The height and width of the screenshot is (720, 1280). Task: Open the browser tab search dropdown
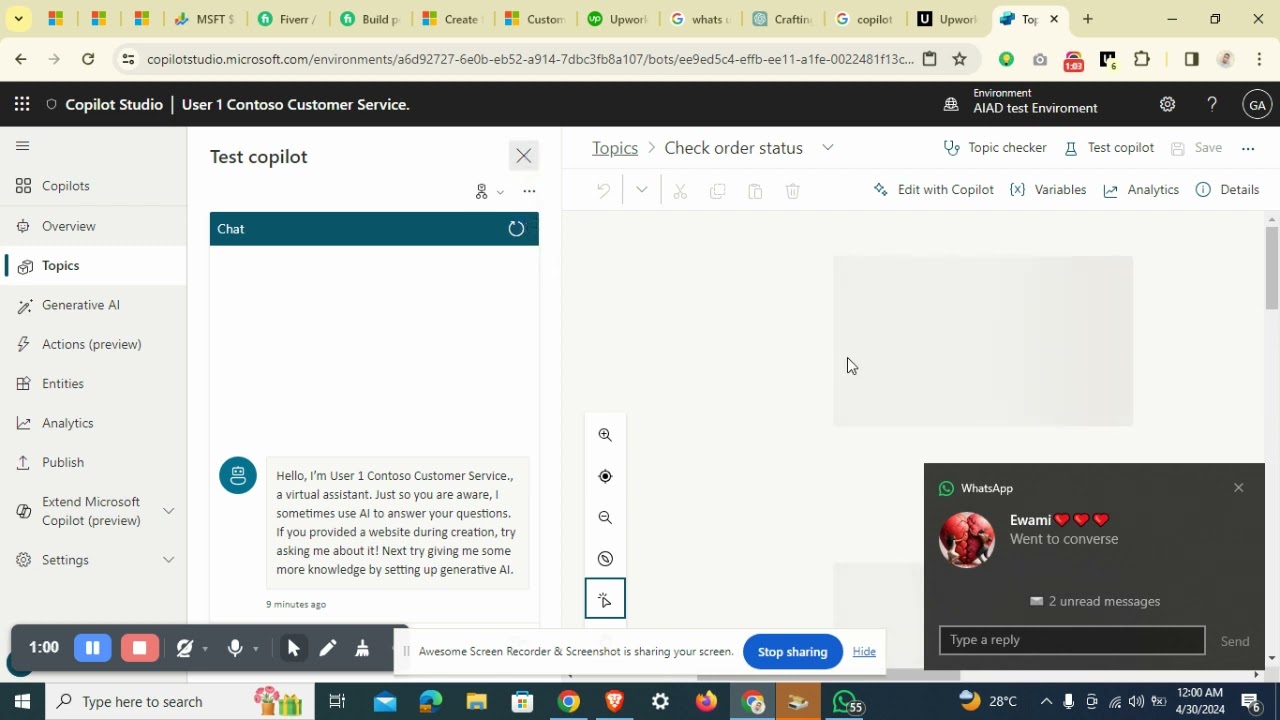(18, 19)
